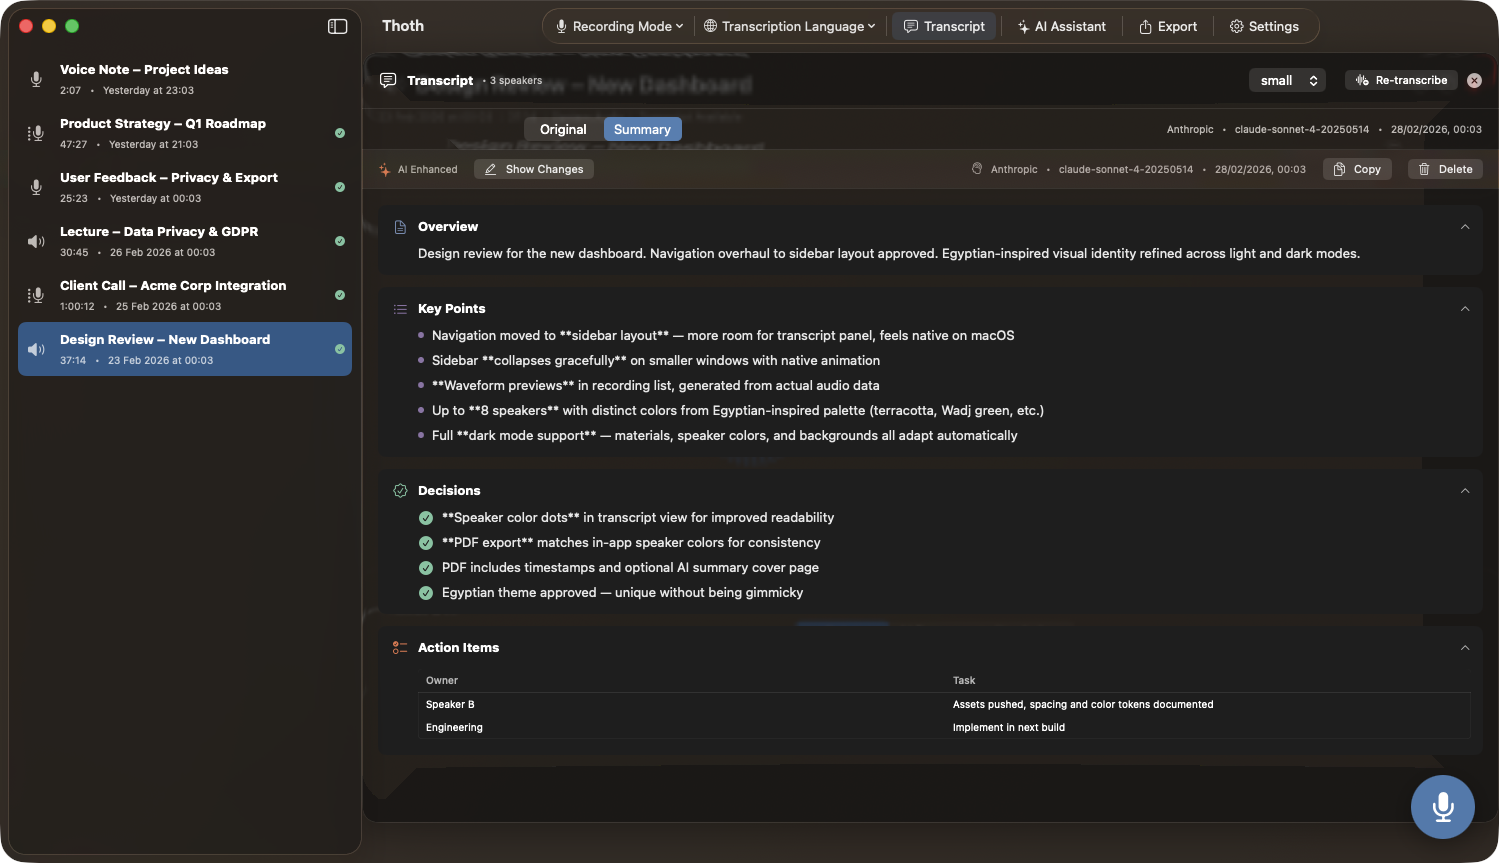The width and height of the screenshot is (1499, 863).
Task: Close the transcript panel with X icon
Action: [1474, 80]
